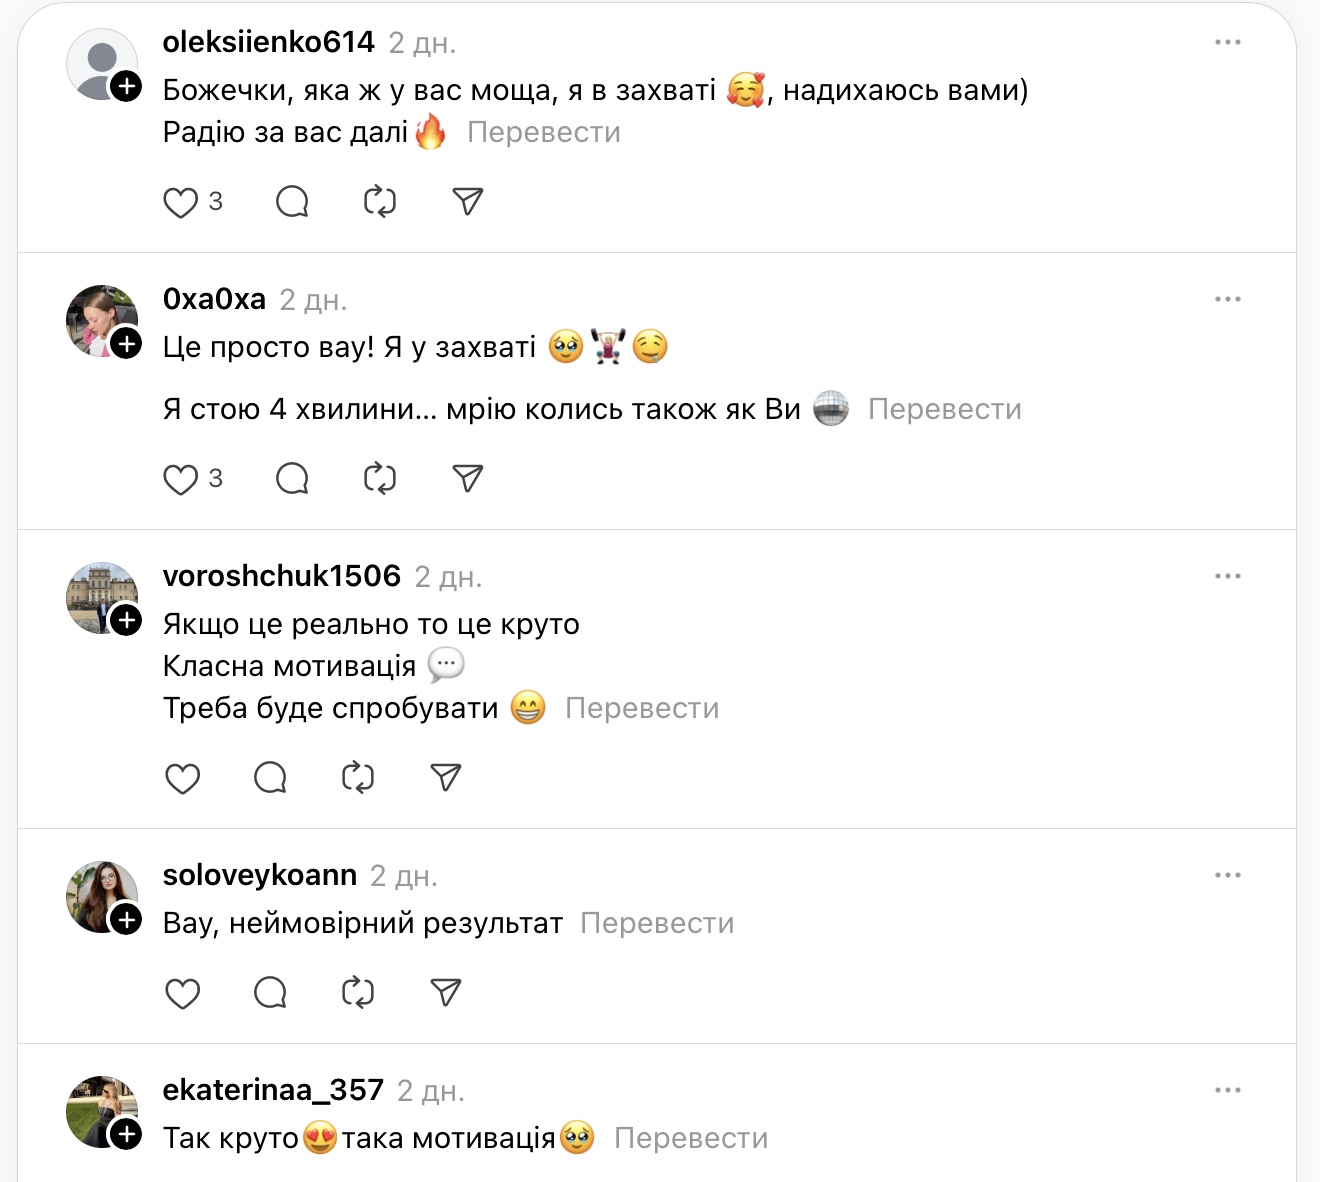Open more options for oleksiienko614's comment

pos(1227,42)
